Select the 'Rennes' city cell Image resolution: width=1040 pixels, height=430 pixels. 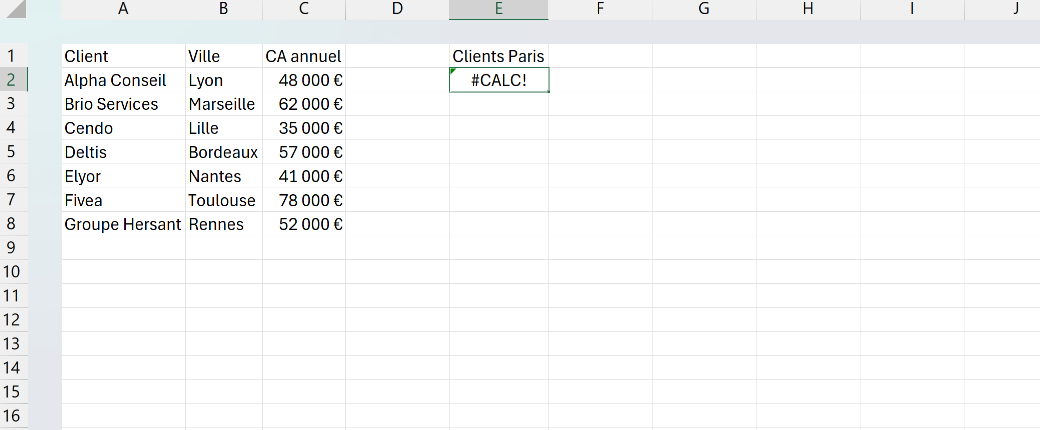224,224
